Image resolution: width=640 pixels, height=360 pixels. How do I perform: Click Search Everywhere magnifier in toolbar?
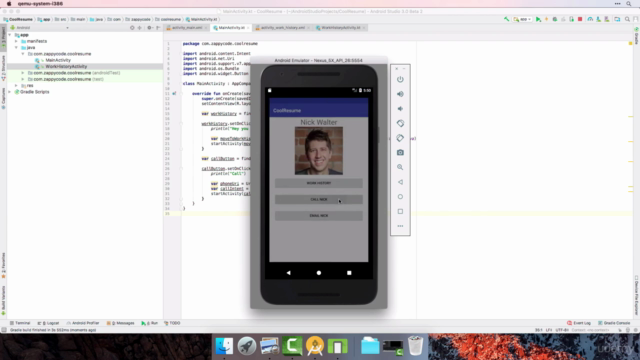(x=627, y=19)
